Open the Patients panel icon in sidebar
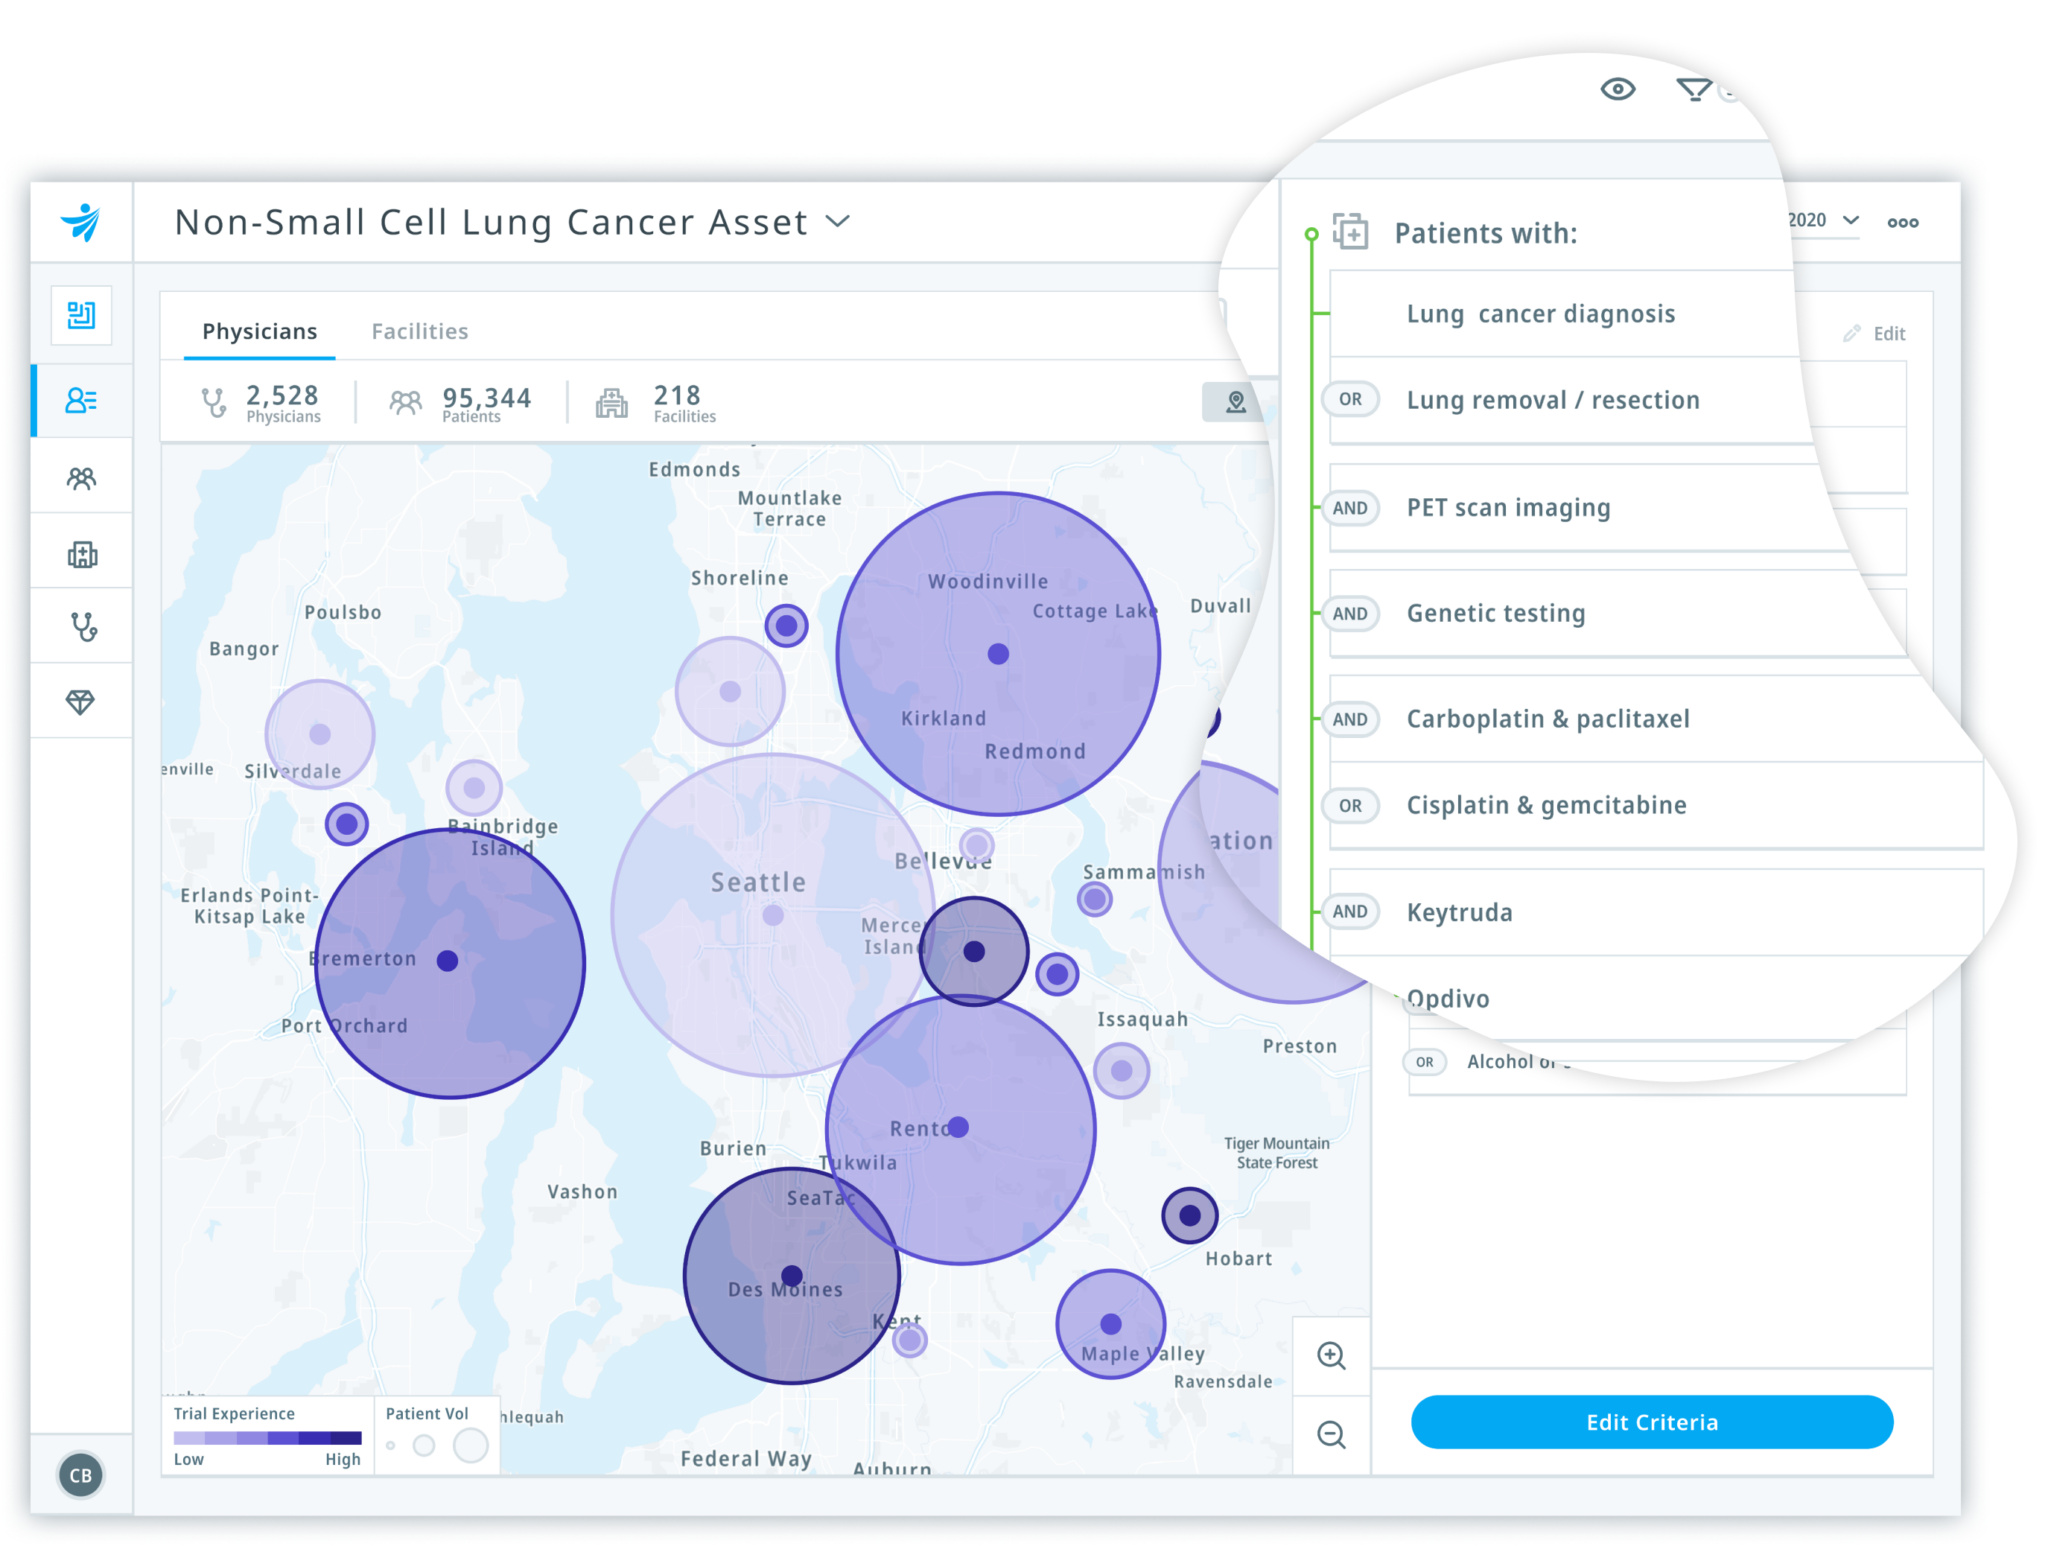2048x1546 pixels. (81, 477)
